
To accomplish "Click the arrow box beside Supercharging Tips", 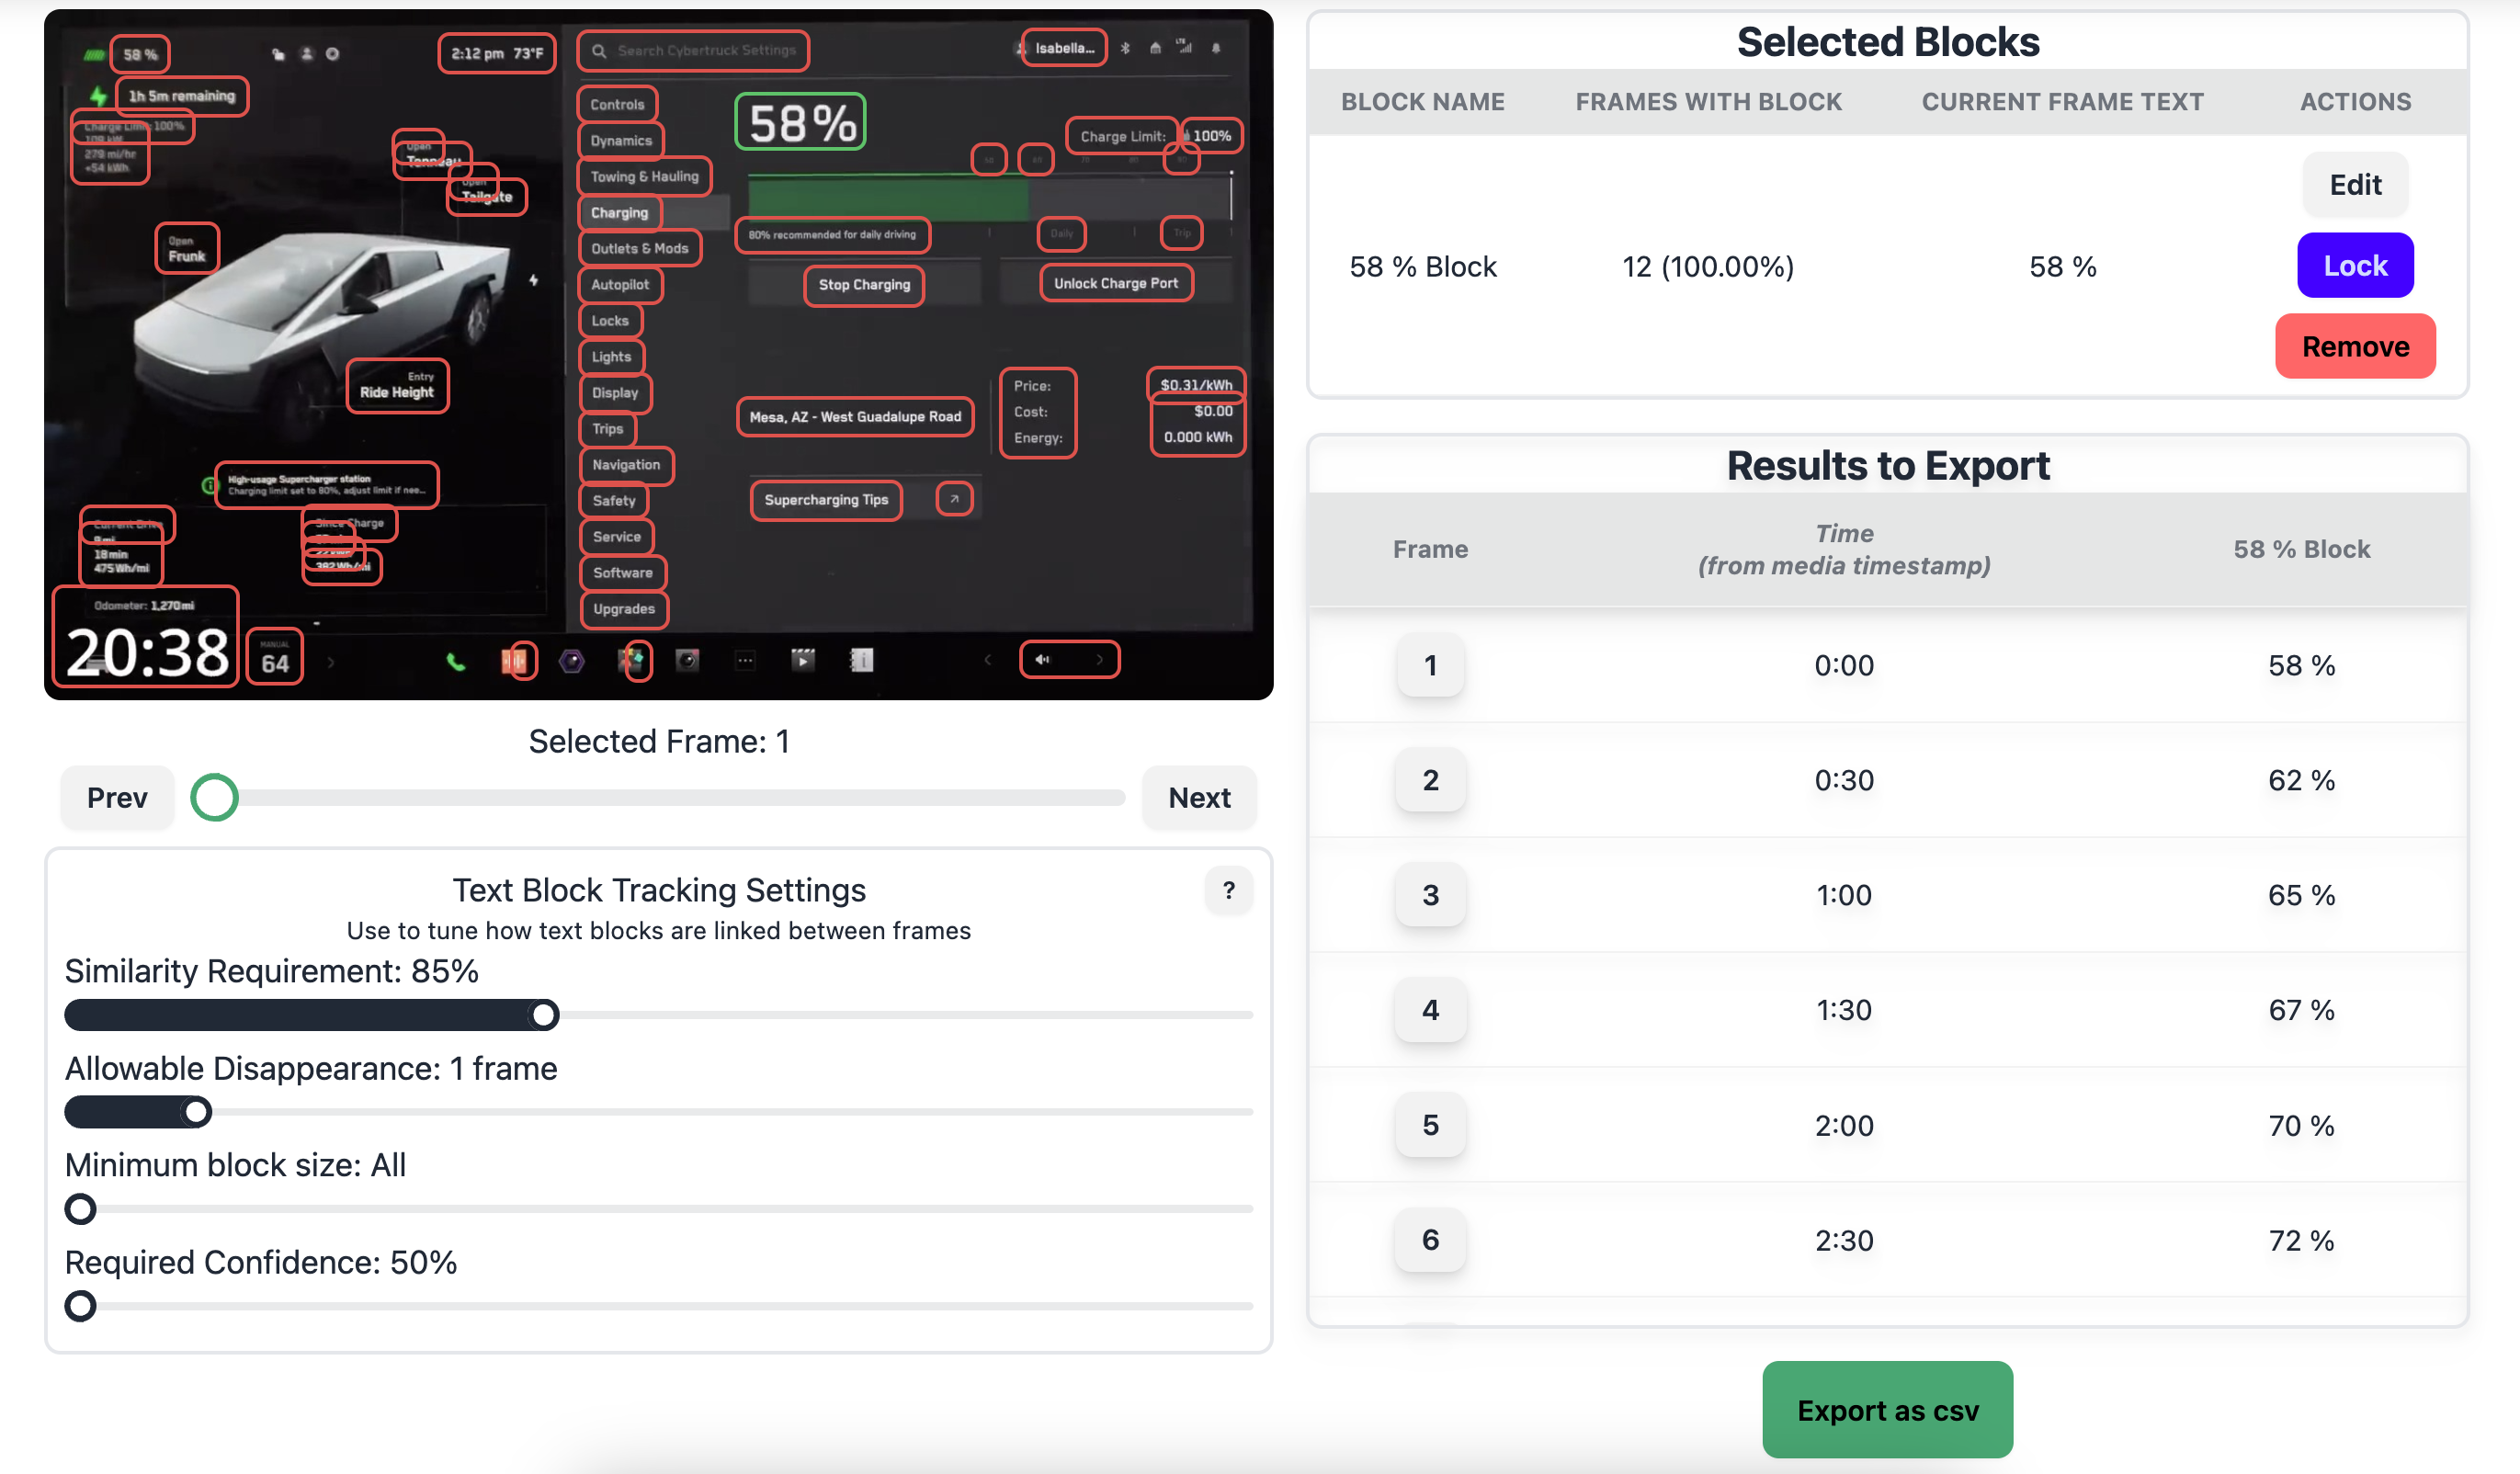I will coord(954,499).
